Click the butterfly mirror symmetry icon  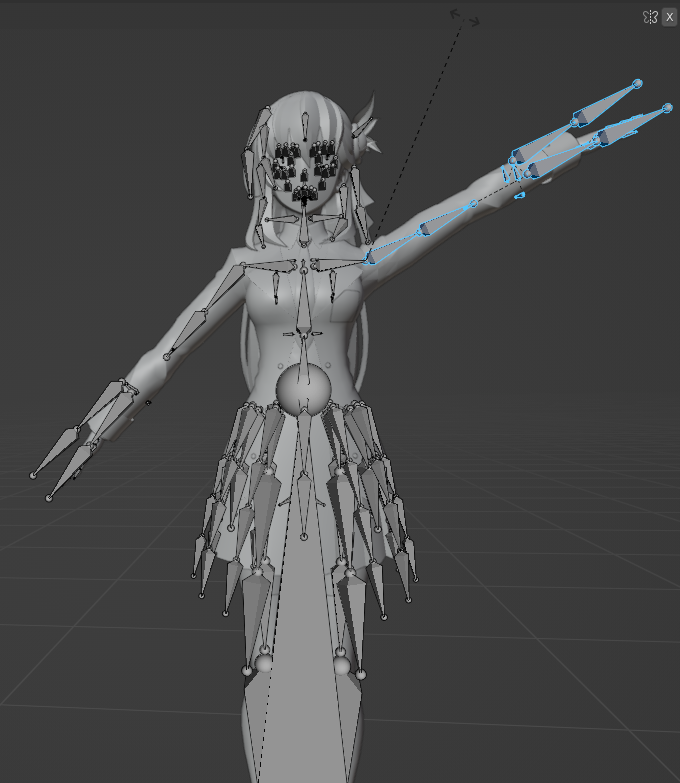click(x=650, y=17)
